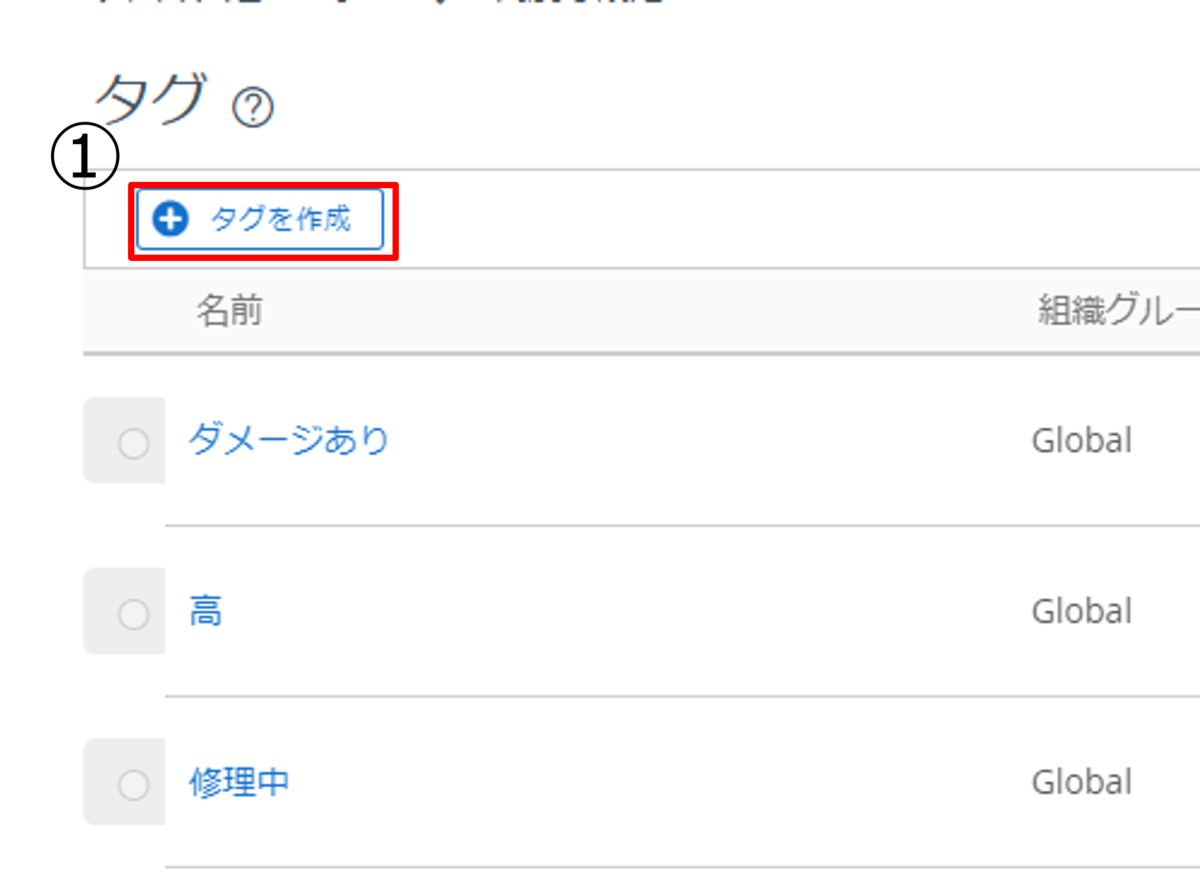Select the ダメージあり row radio button
The width and height of the screenshot is (1200, 878).
133,443
